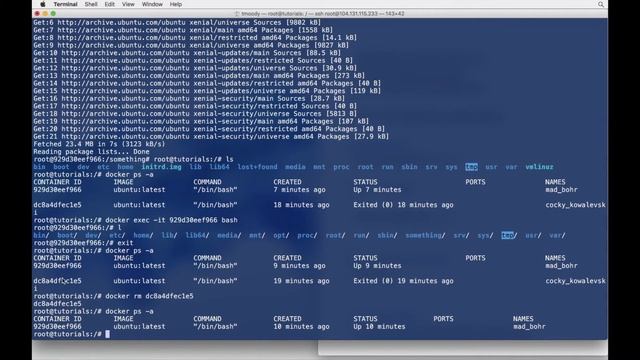Click 'initrd.img' in the ls output
This screenshot has width=640, height=360.
[161, 167]
